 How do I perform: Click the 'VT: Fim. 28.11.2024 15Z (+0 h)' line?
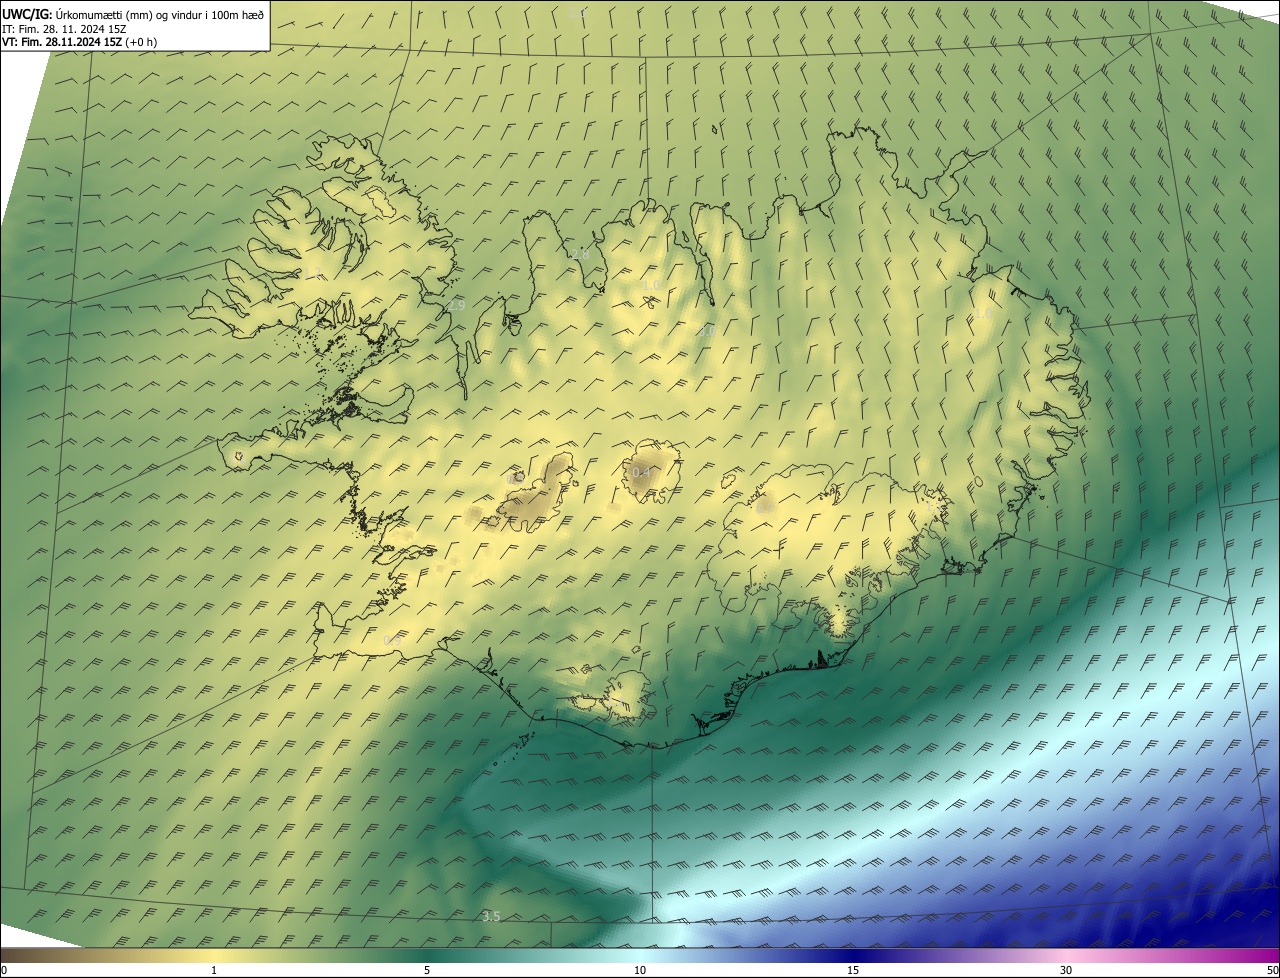click(x=79, y=42)
